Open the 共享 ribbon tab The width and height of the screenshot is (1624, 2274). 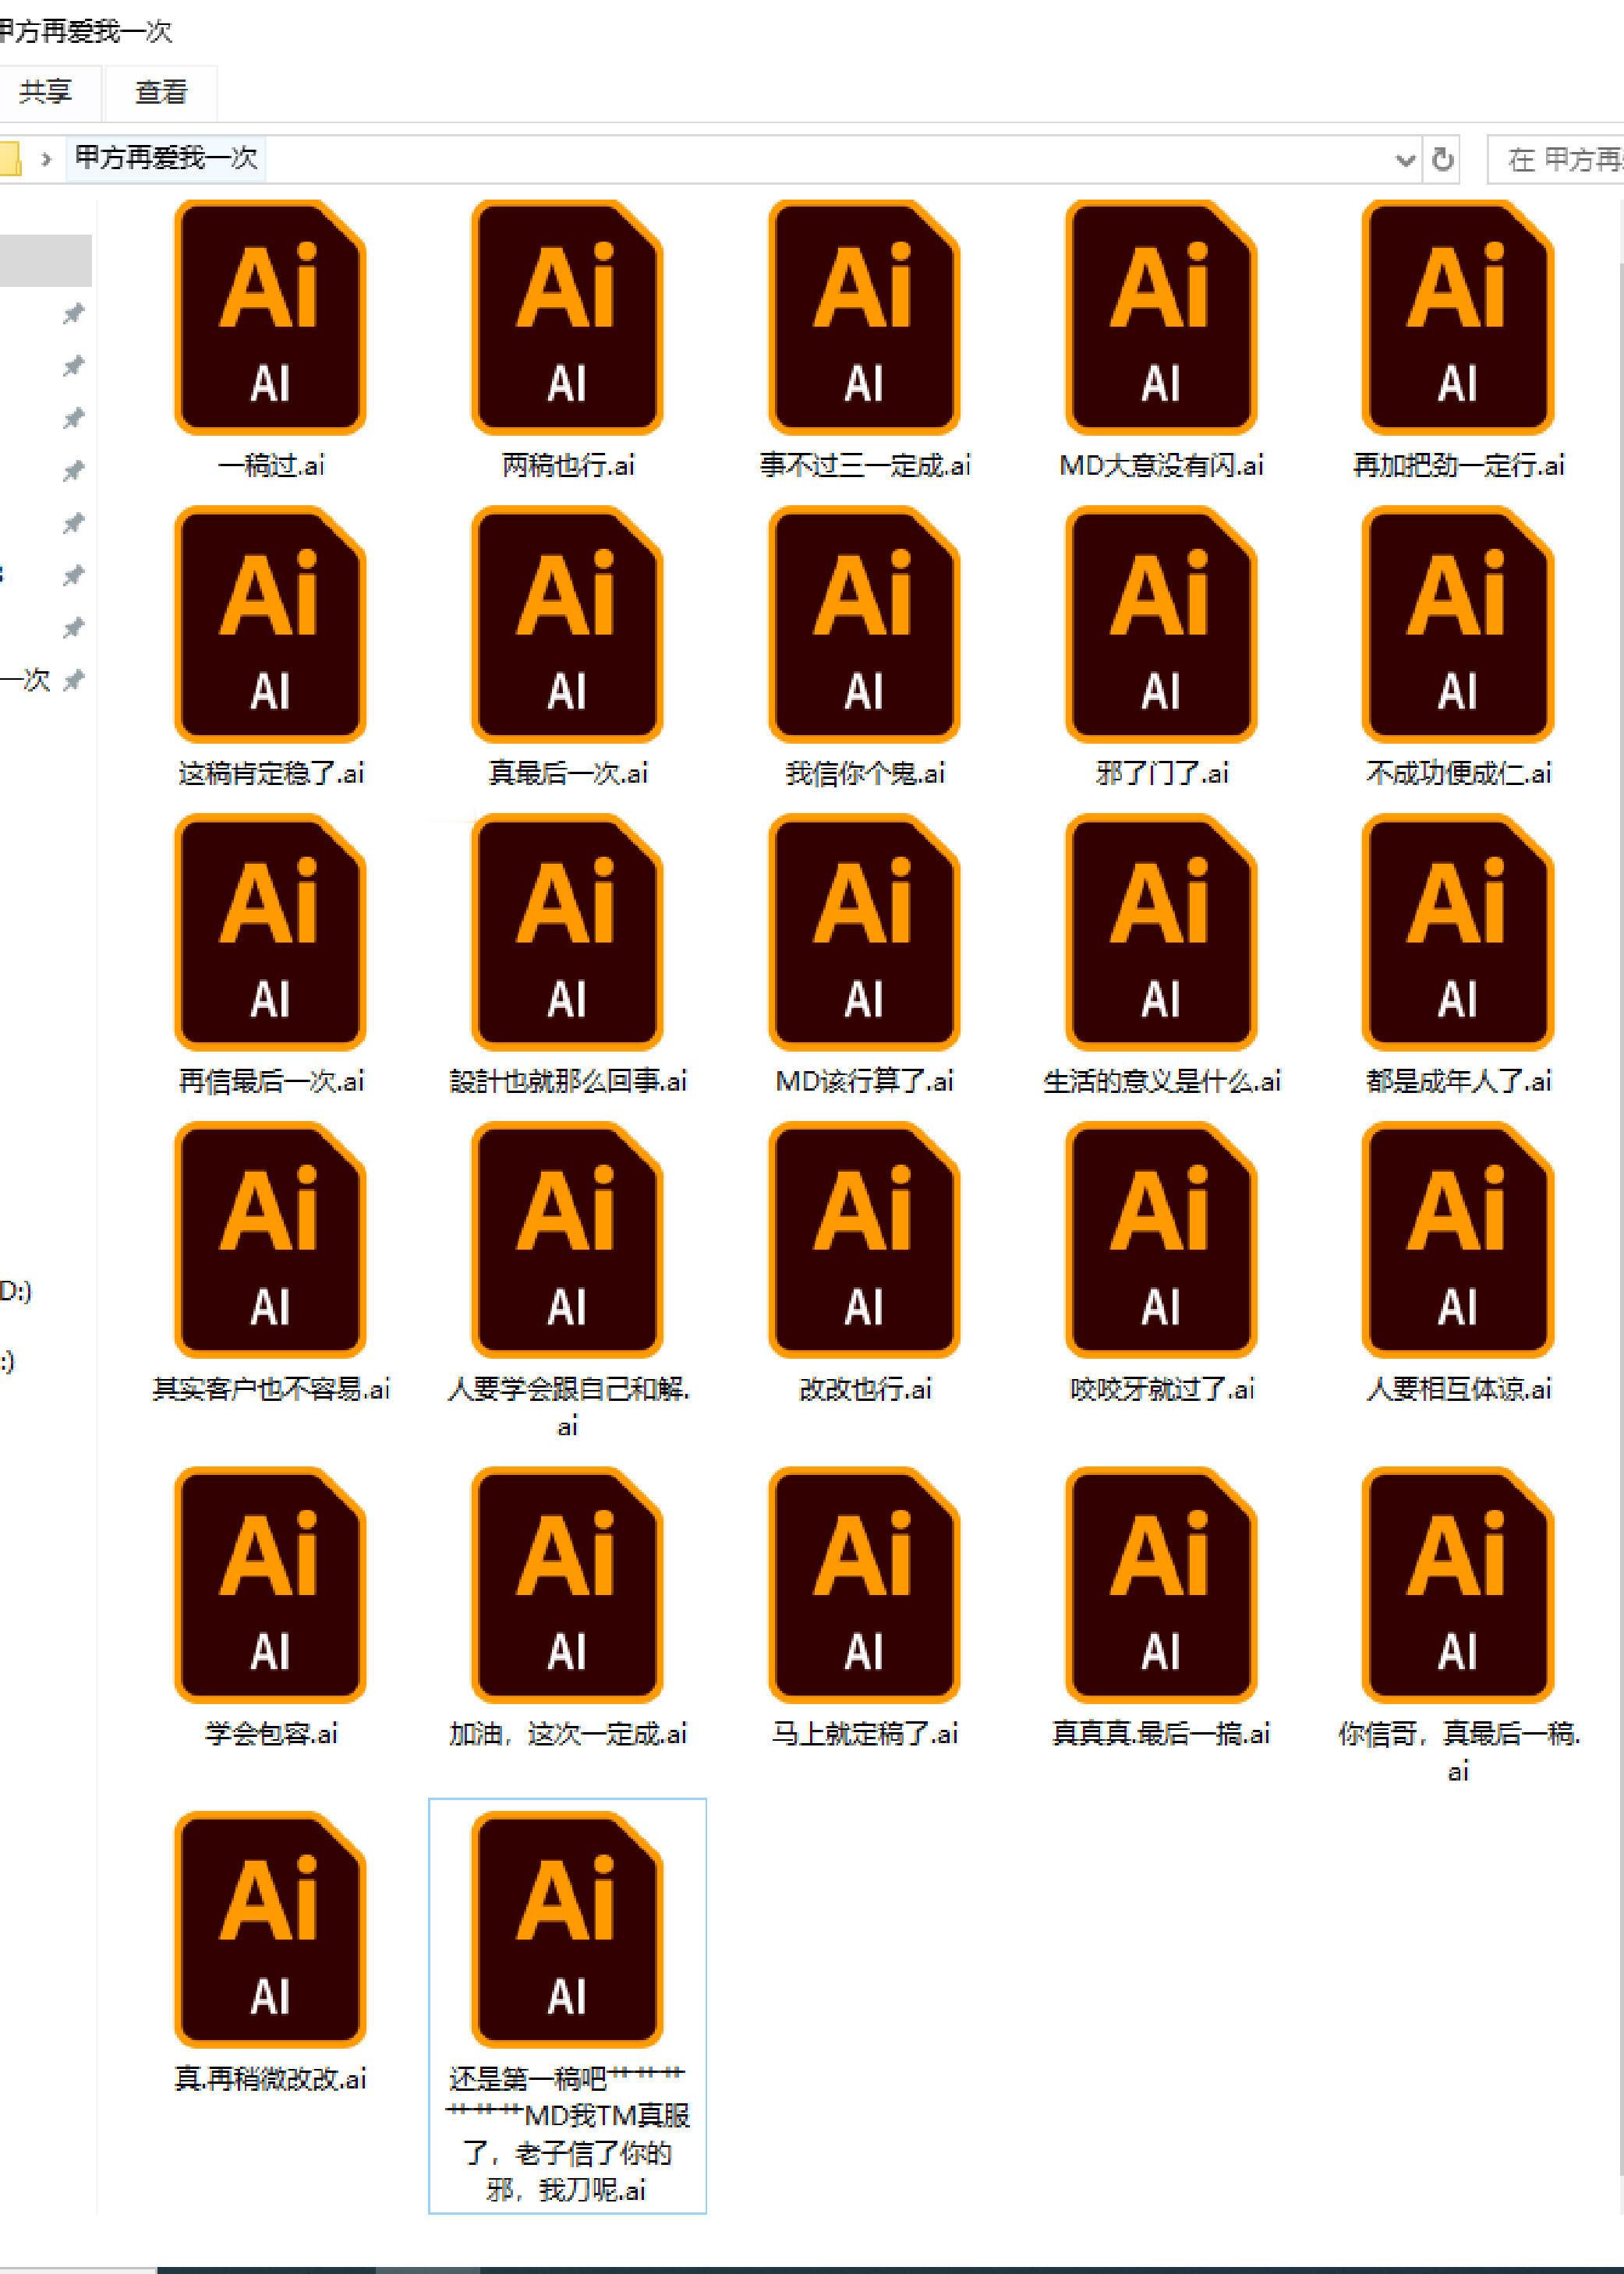(x=46, y=92)
